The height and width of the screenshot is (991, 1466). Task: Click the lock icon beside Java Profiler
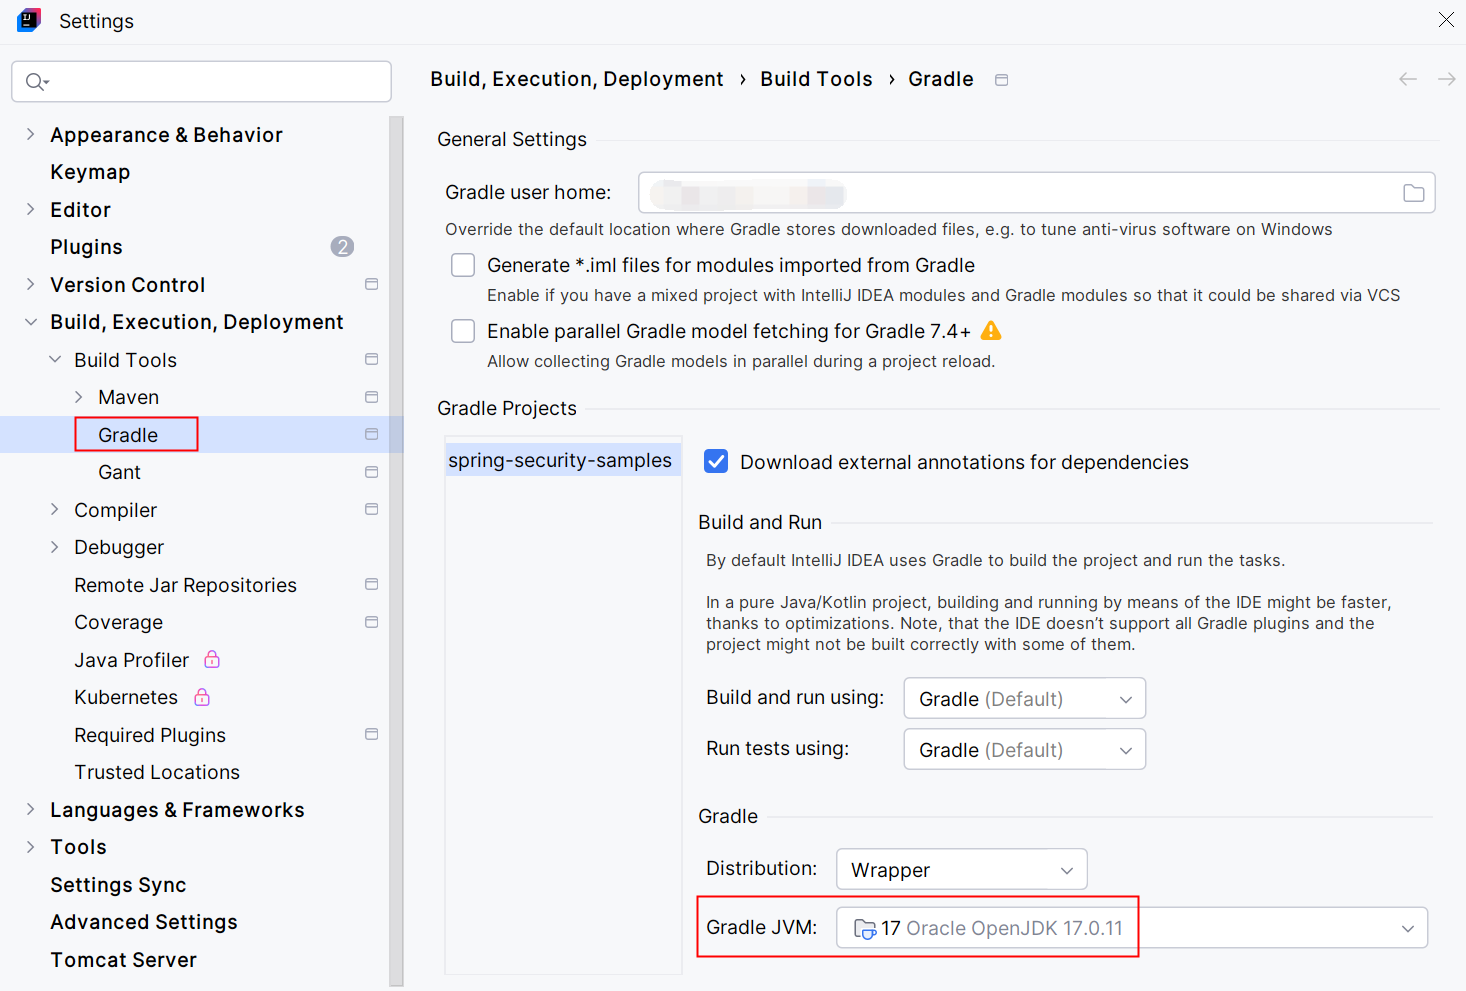[x=212, y=659]
